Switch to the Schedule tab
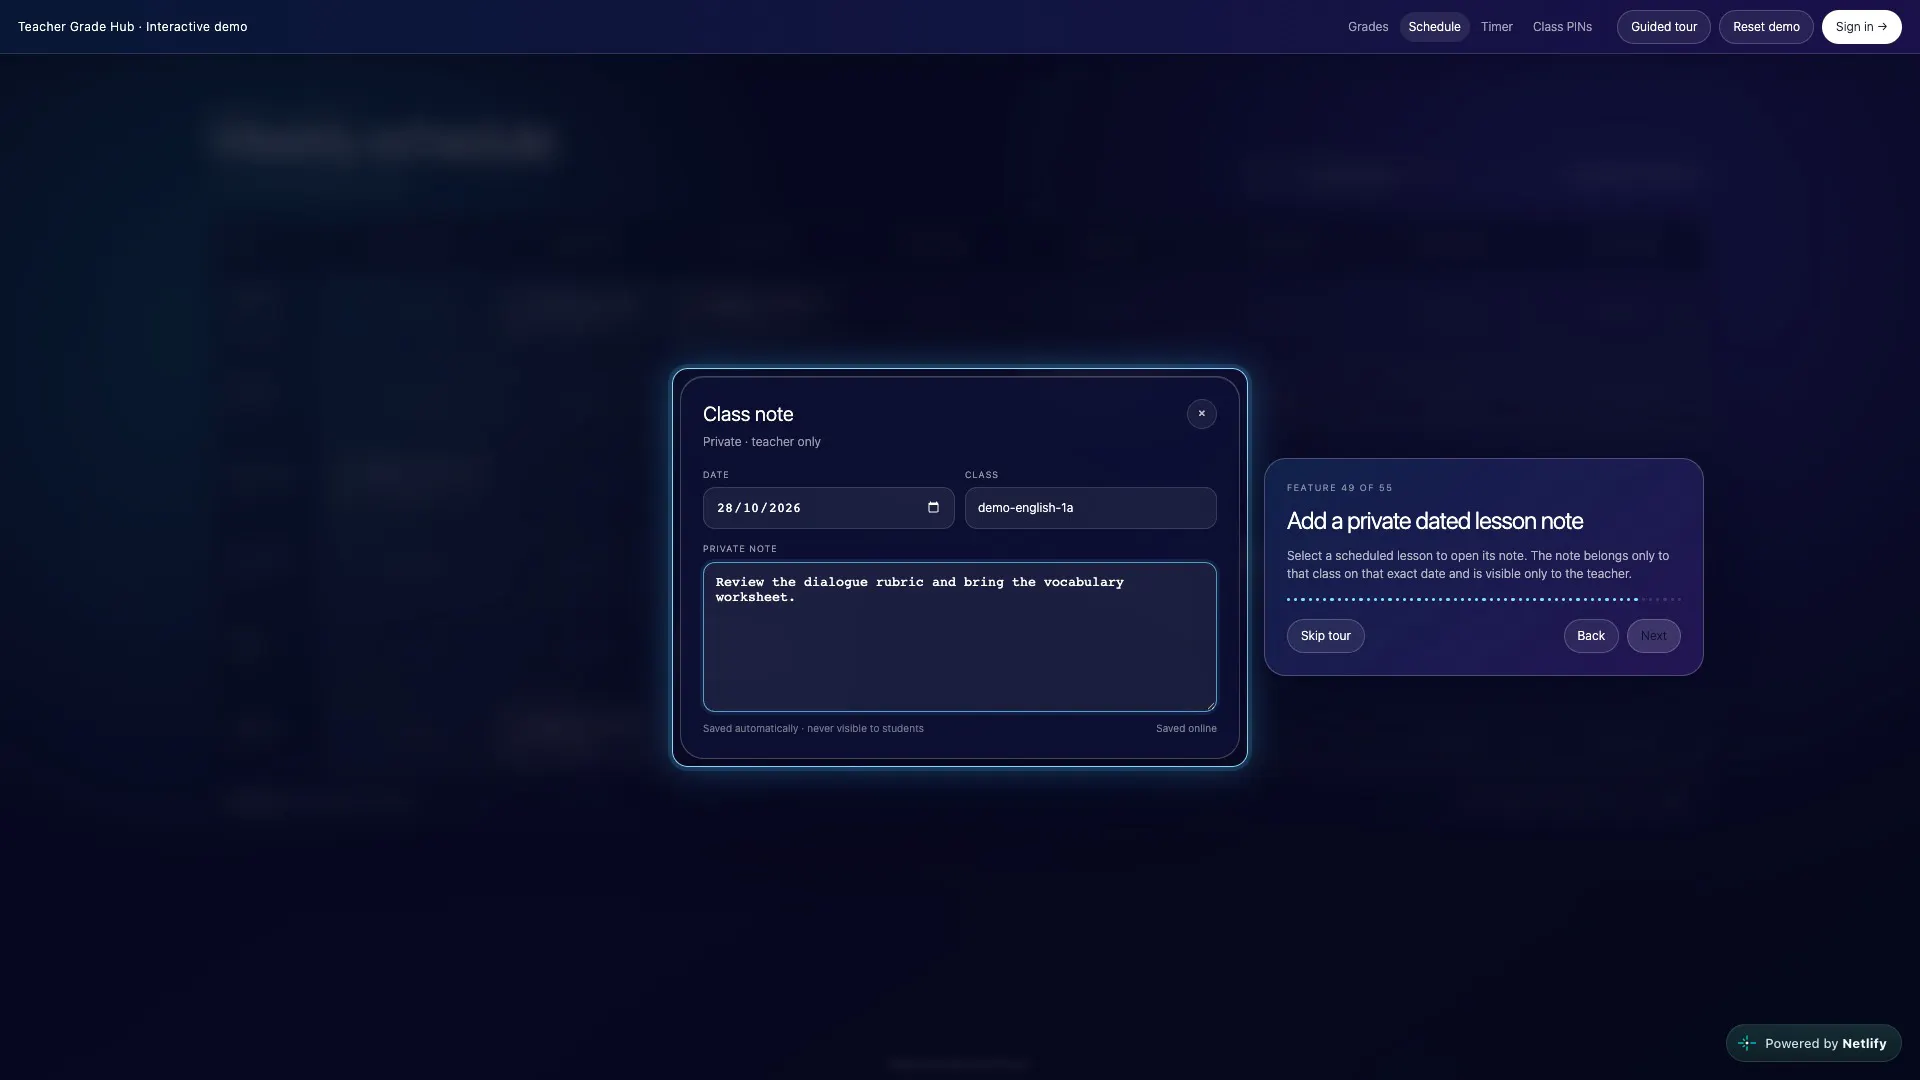This screenshot has width=1920, height=1080. tap(1434, 27)
